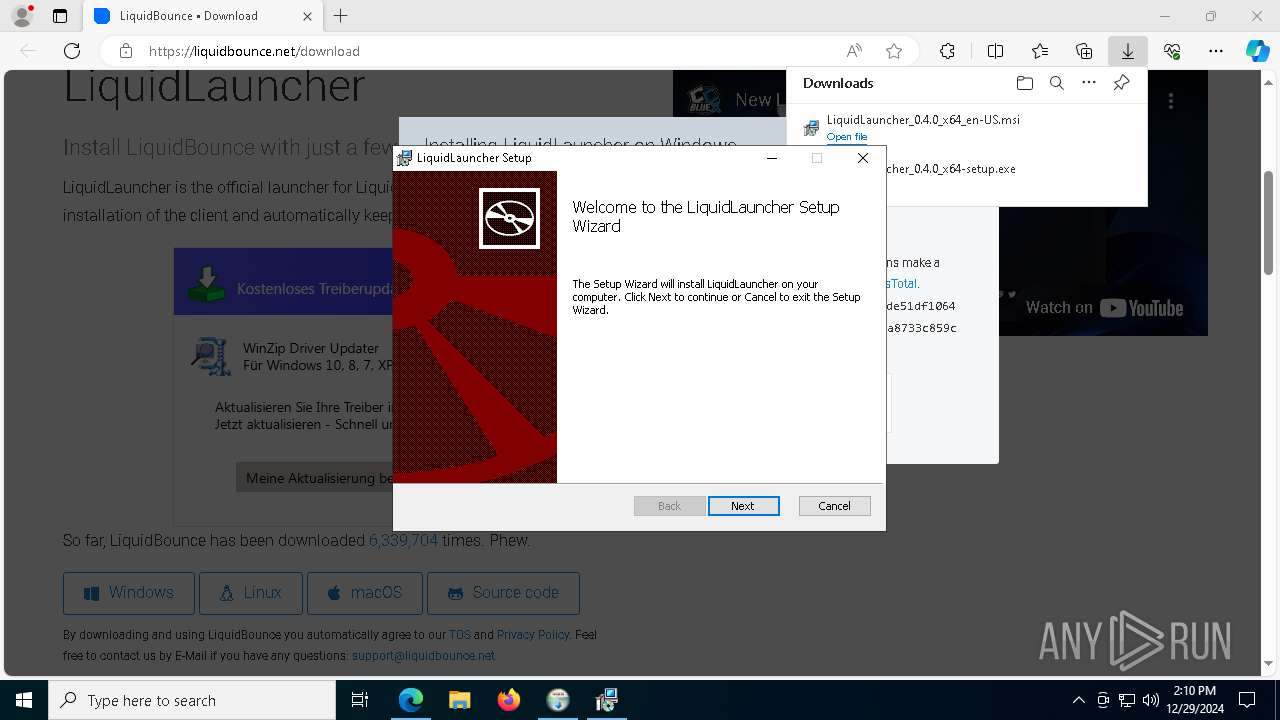This screenshot has width=1280, height=720.
Task: Open the volume tray icon
Action: [1151, 700]
